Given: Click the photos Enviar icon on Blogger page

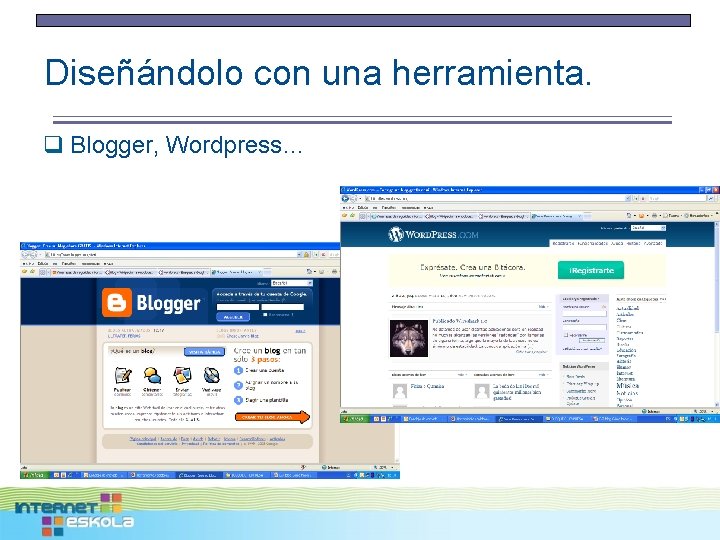Looking at the screenshot, I should coord(182,376).
